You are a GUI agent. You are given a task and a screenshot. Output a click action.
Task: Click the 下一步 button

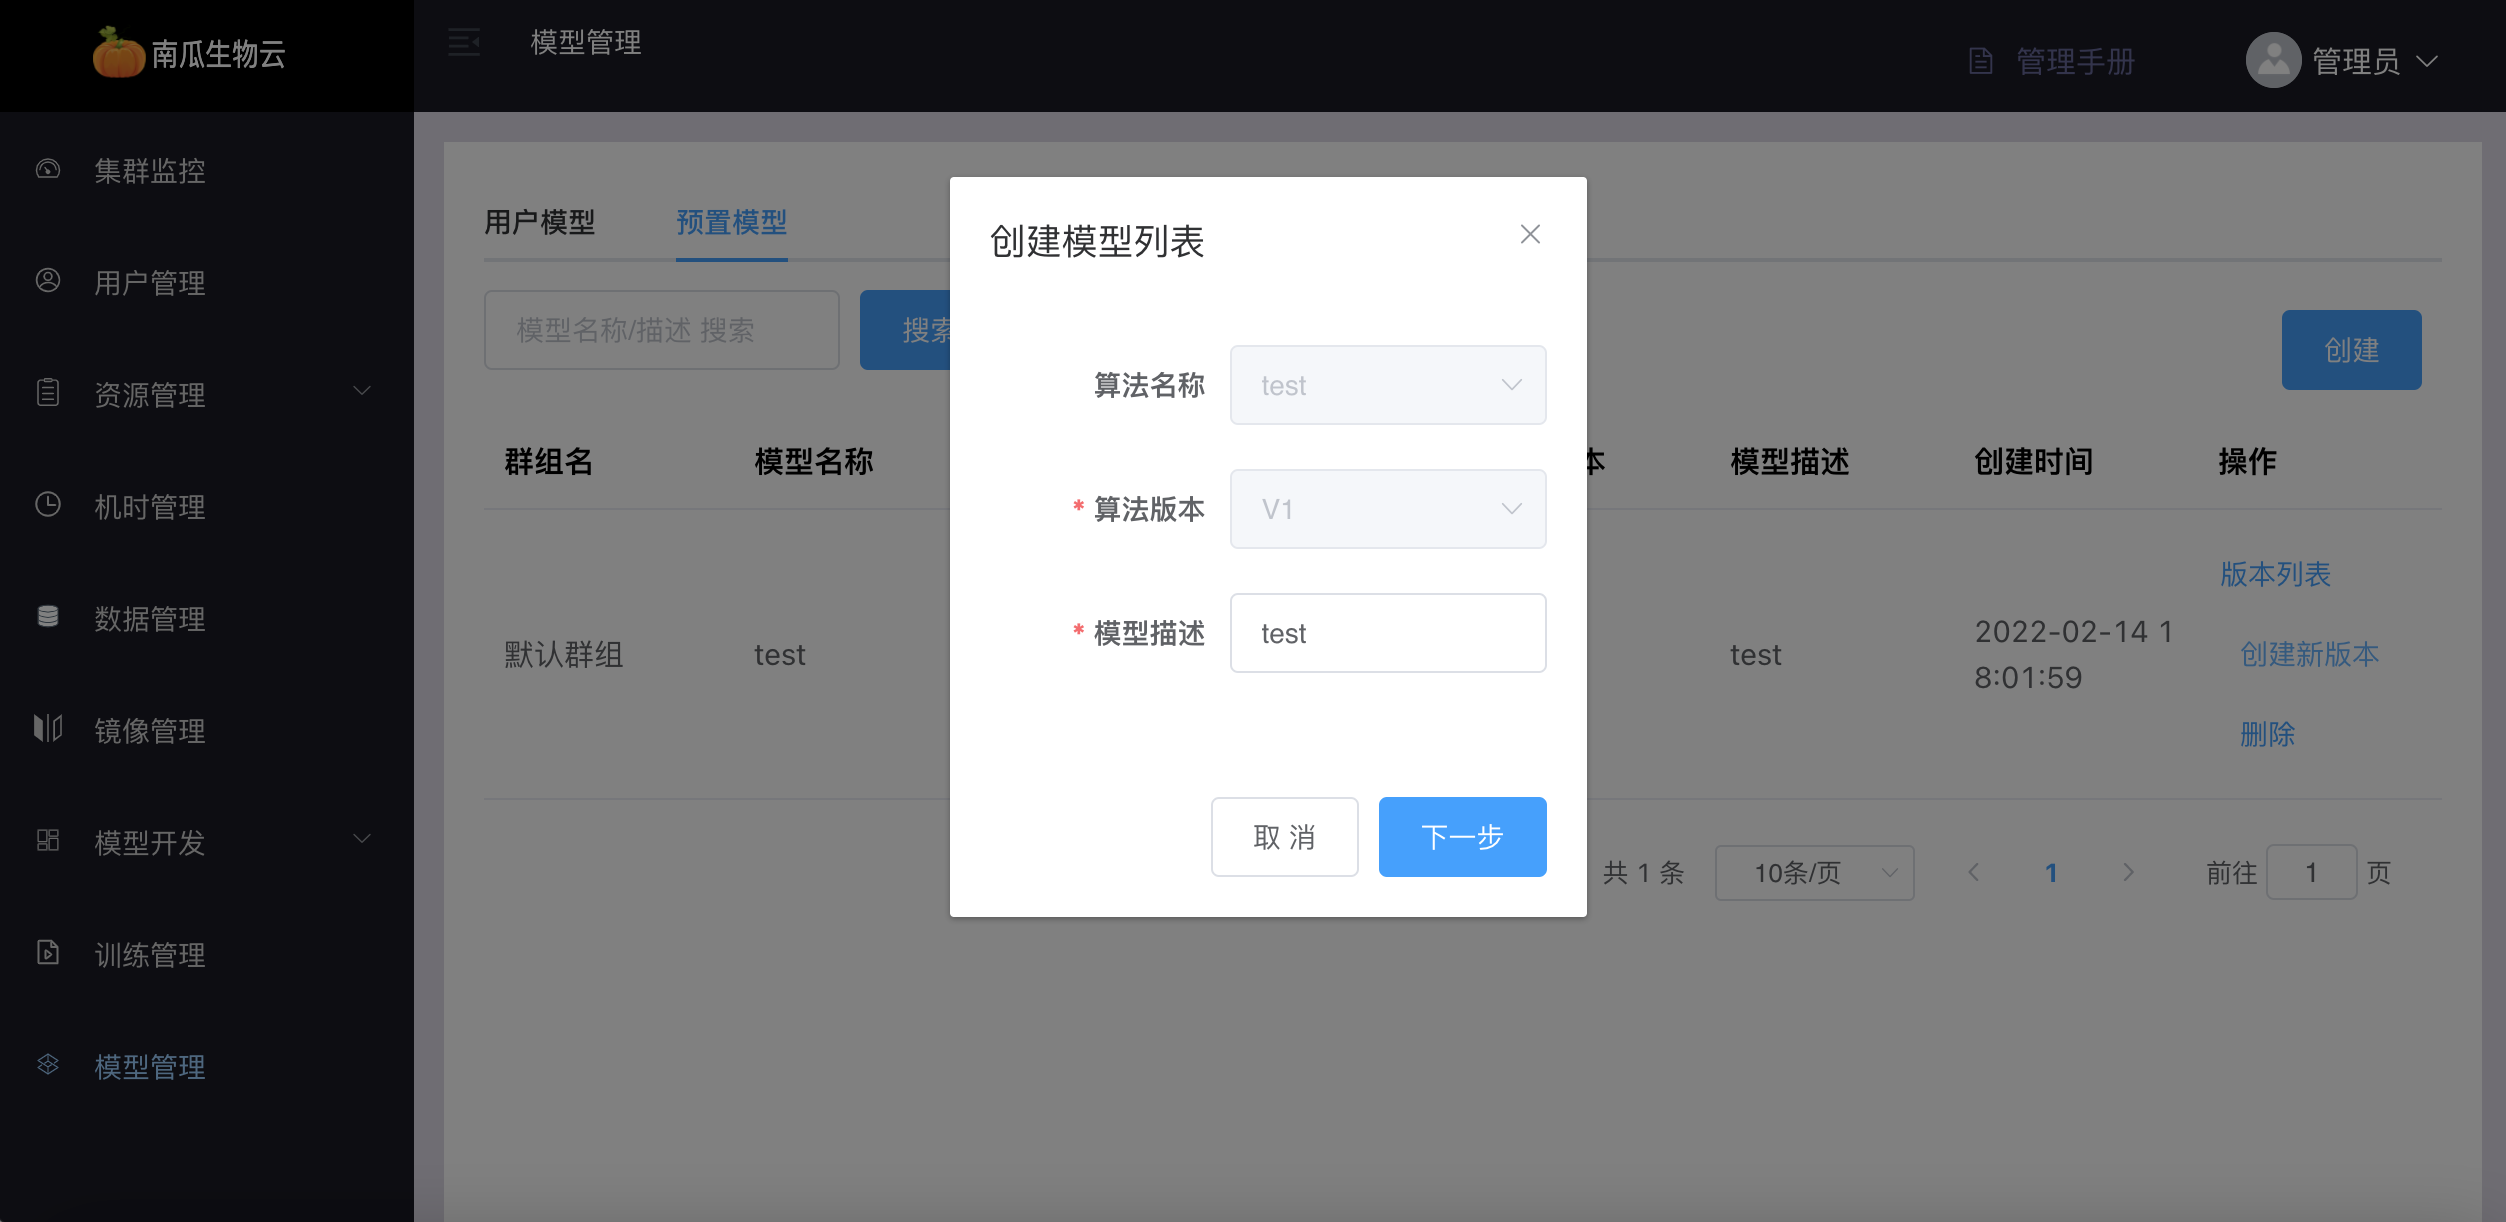coord(1463,837)
